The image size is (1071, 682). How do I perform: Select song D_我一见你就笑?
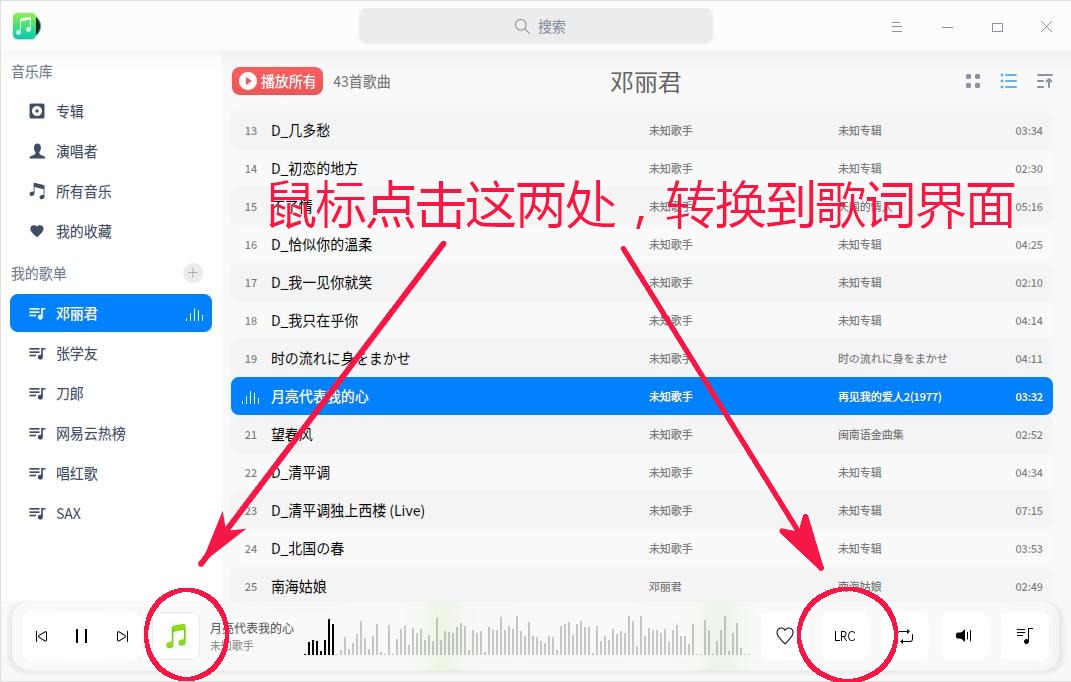coord(641,283)
